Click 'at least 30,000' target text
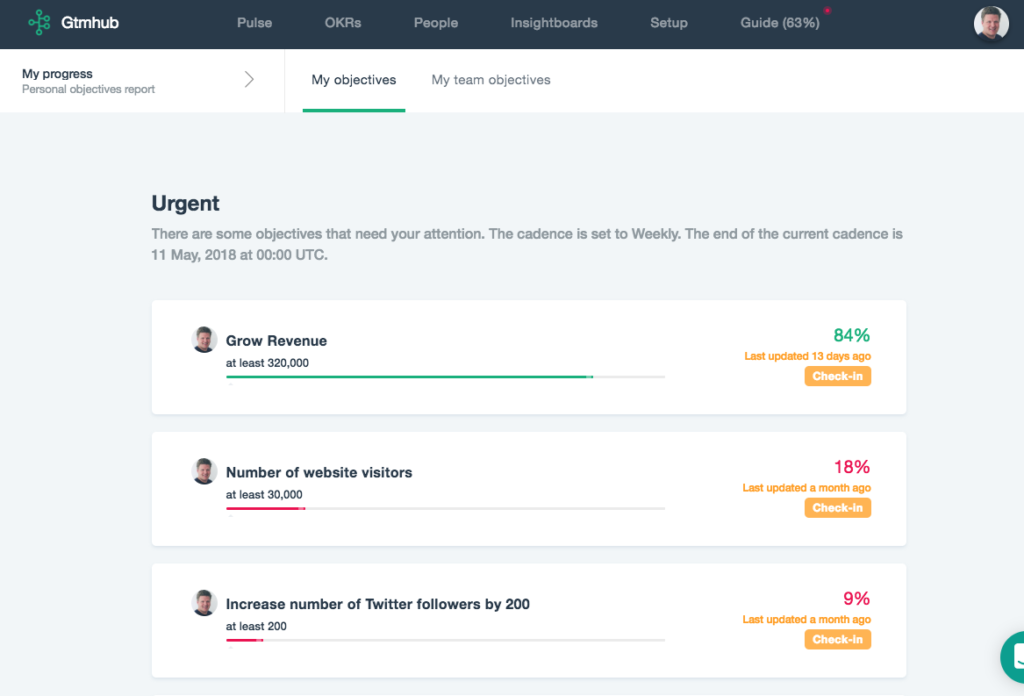The height and width of the screenshot is (696, 1024). 264,495
